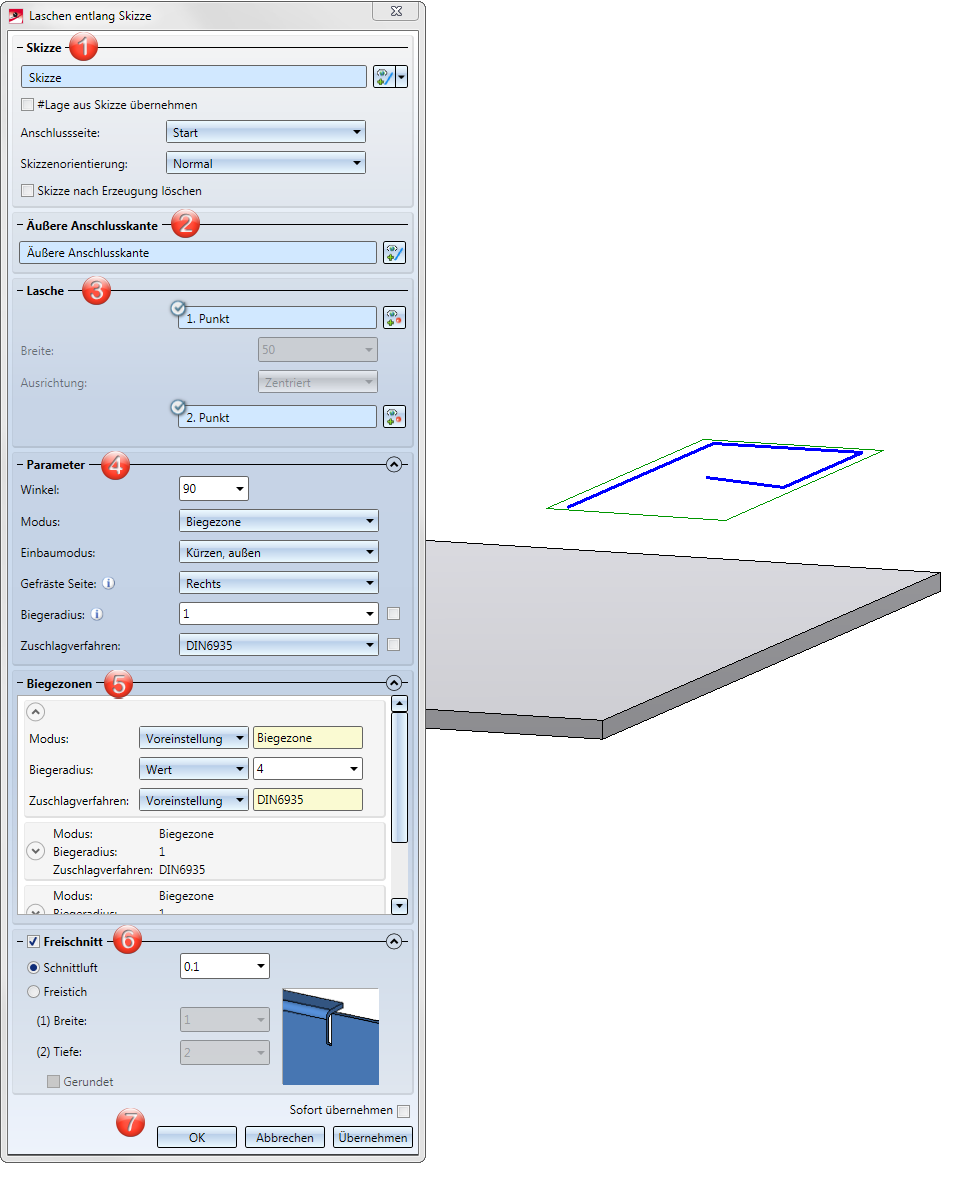Click the point picker icon for 1. Punkt
957x1178 pixels.
coord(394,318)
